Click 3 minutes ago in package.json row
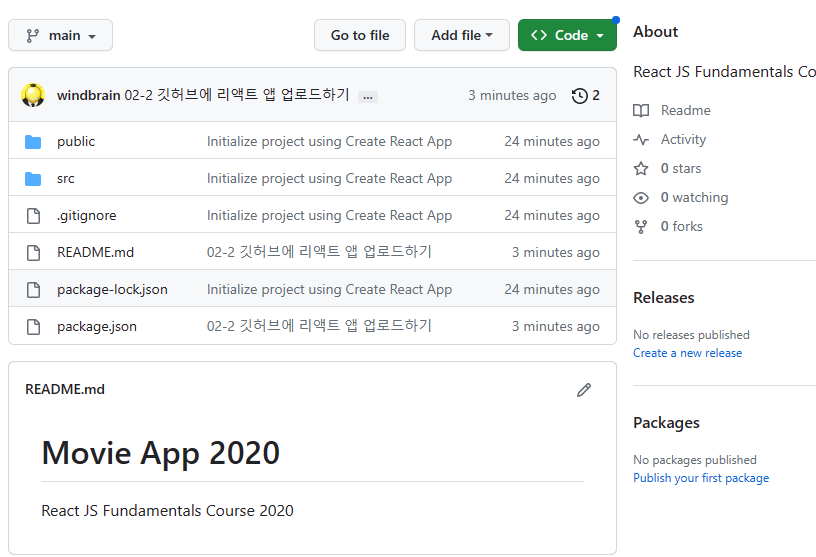Image resolution: width=816 pixels, height=557 pixels. [556, 326]
